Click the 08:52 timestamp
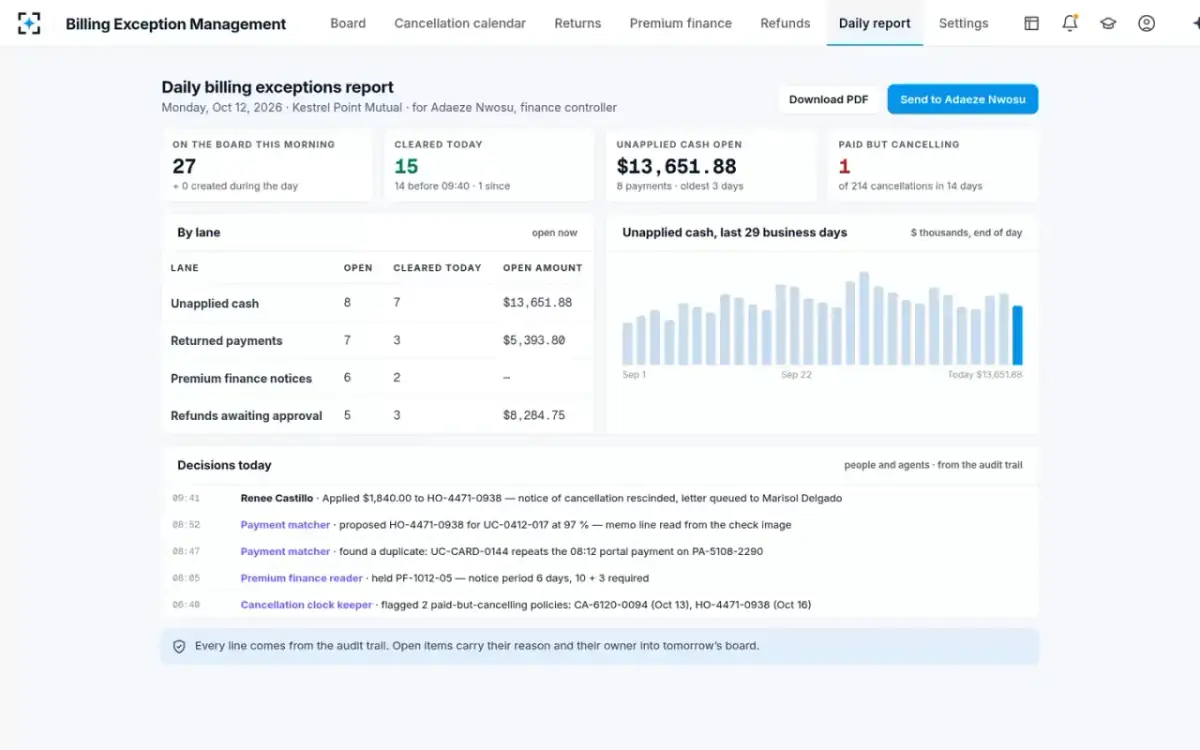The width and height of the screenshot is (1200, 750). point(186,525)
